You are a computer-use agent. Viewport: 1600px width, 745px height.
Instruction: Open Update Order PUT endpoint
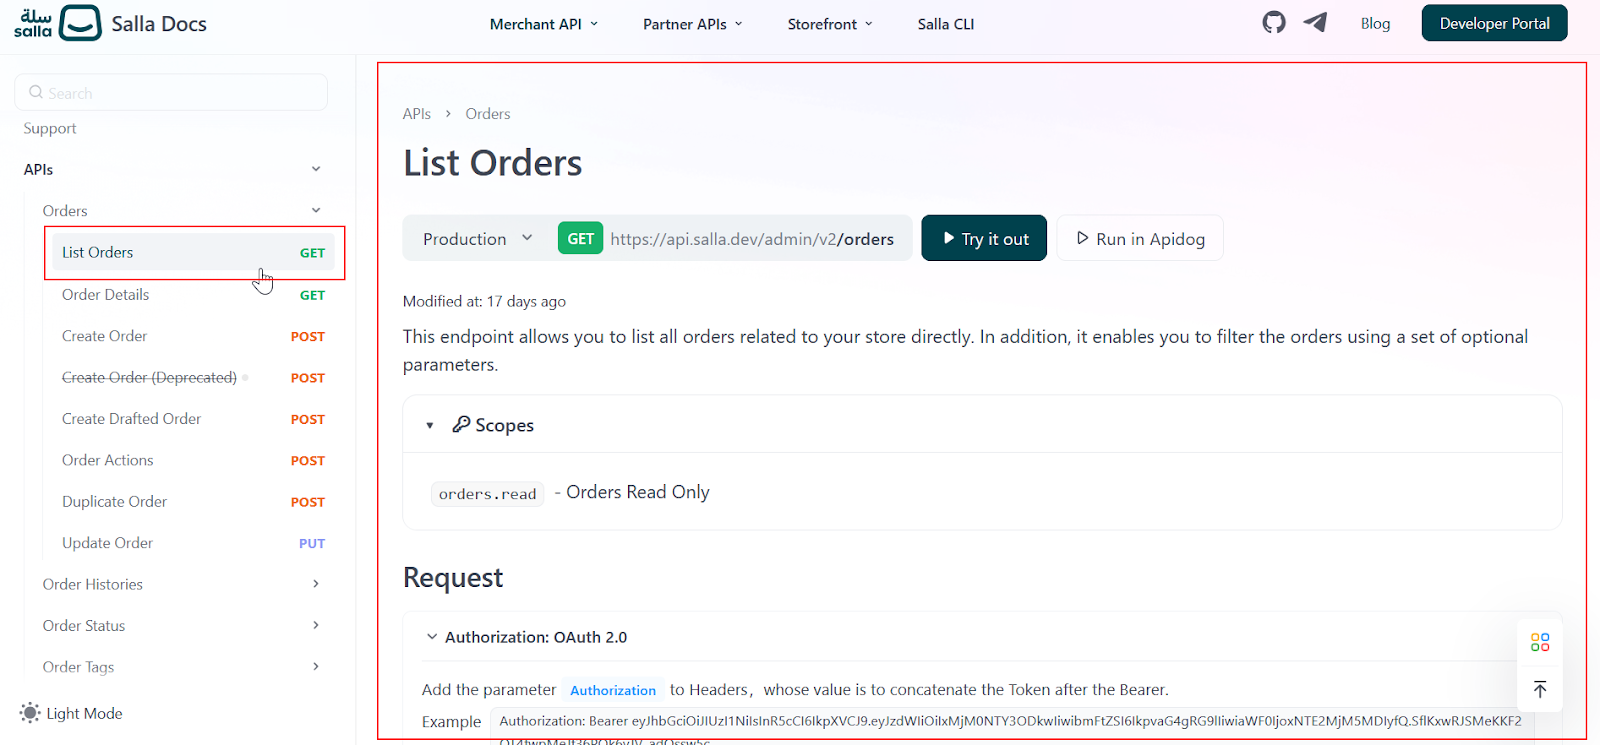(x=192, y=543)
